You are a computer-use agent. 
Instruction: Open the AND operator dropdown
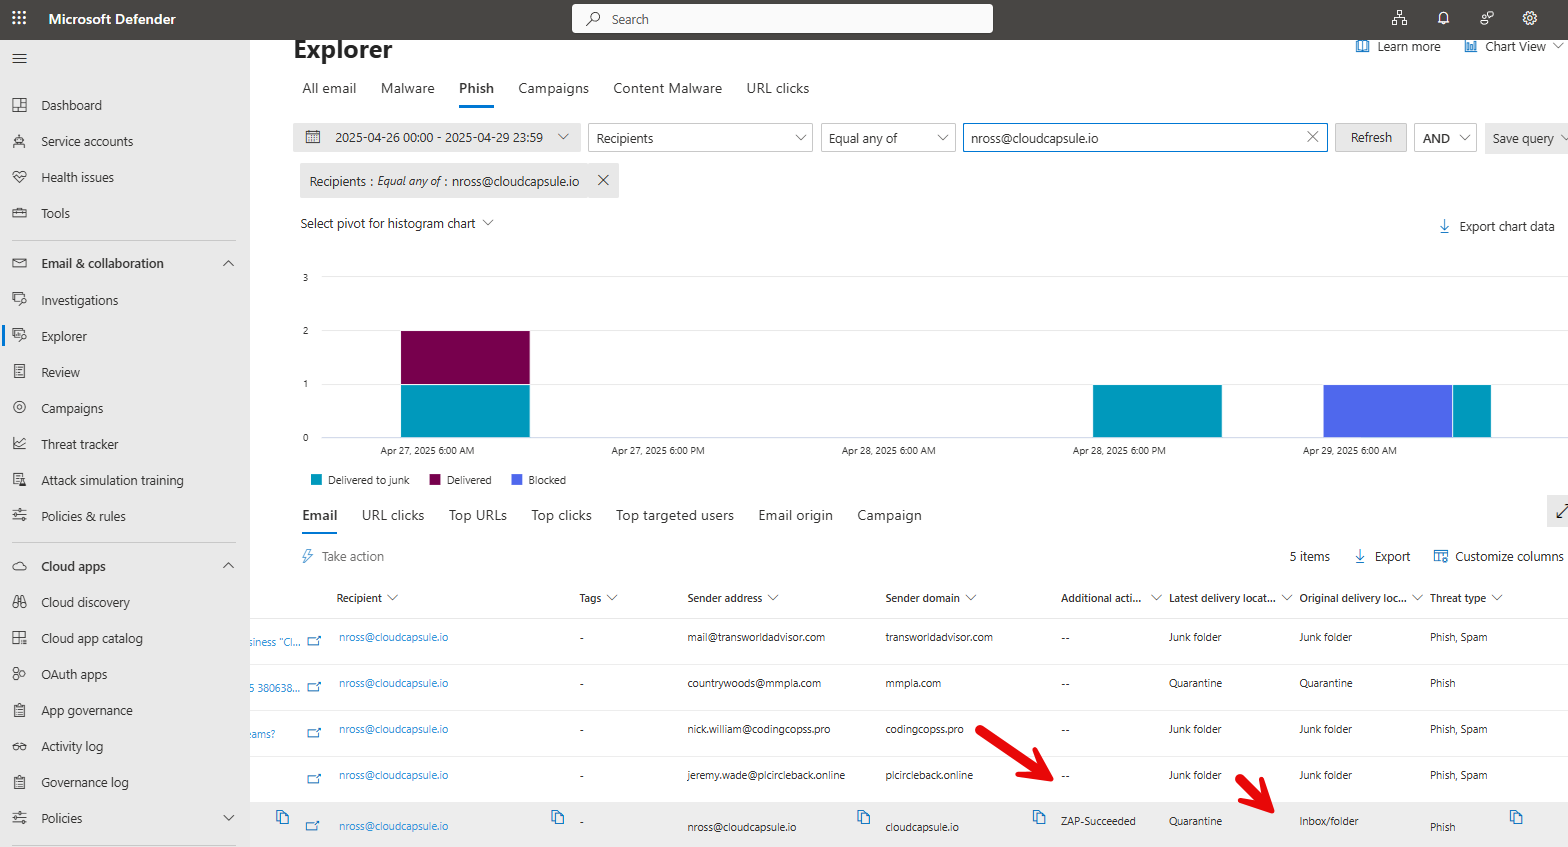point(1445,138)
